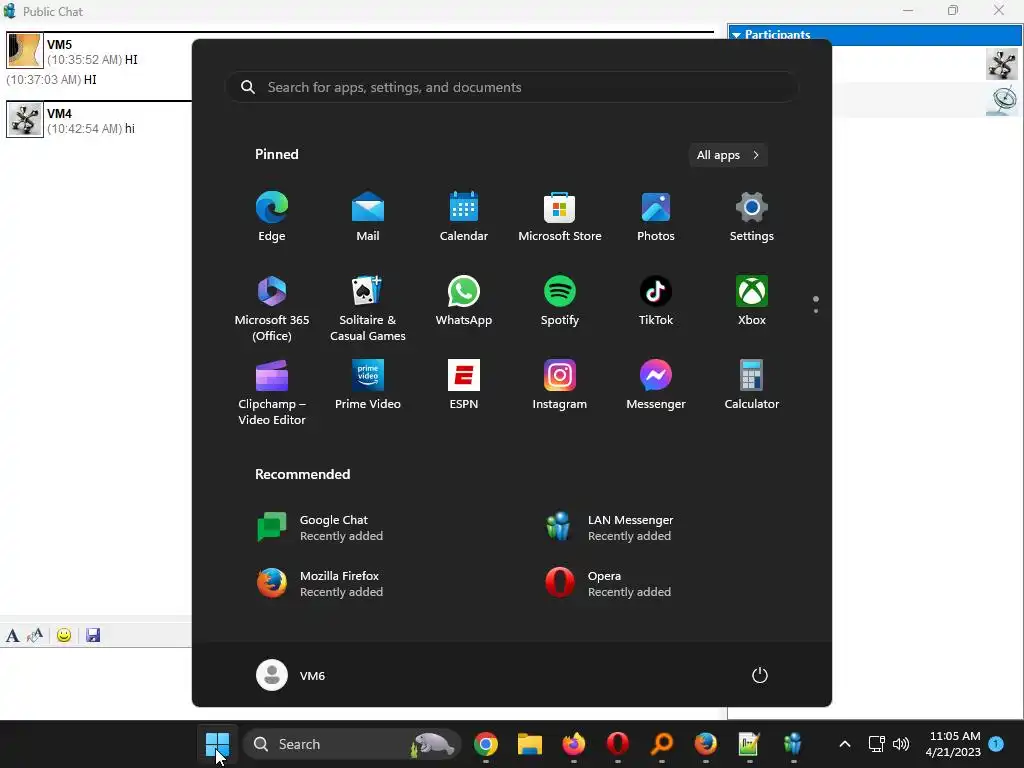Screen dimensions: 1024x768
Task: Open File Explorer from taskbar
Action: (530, 744)
